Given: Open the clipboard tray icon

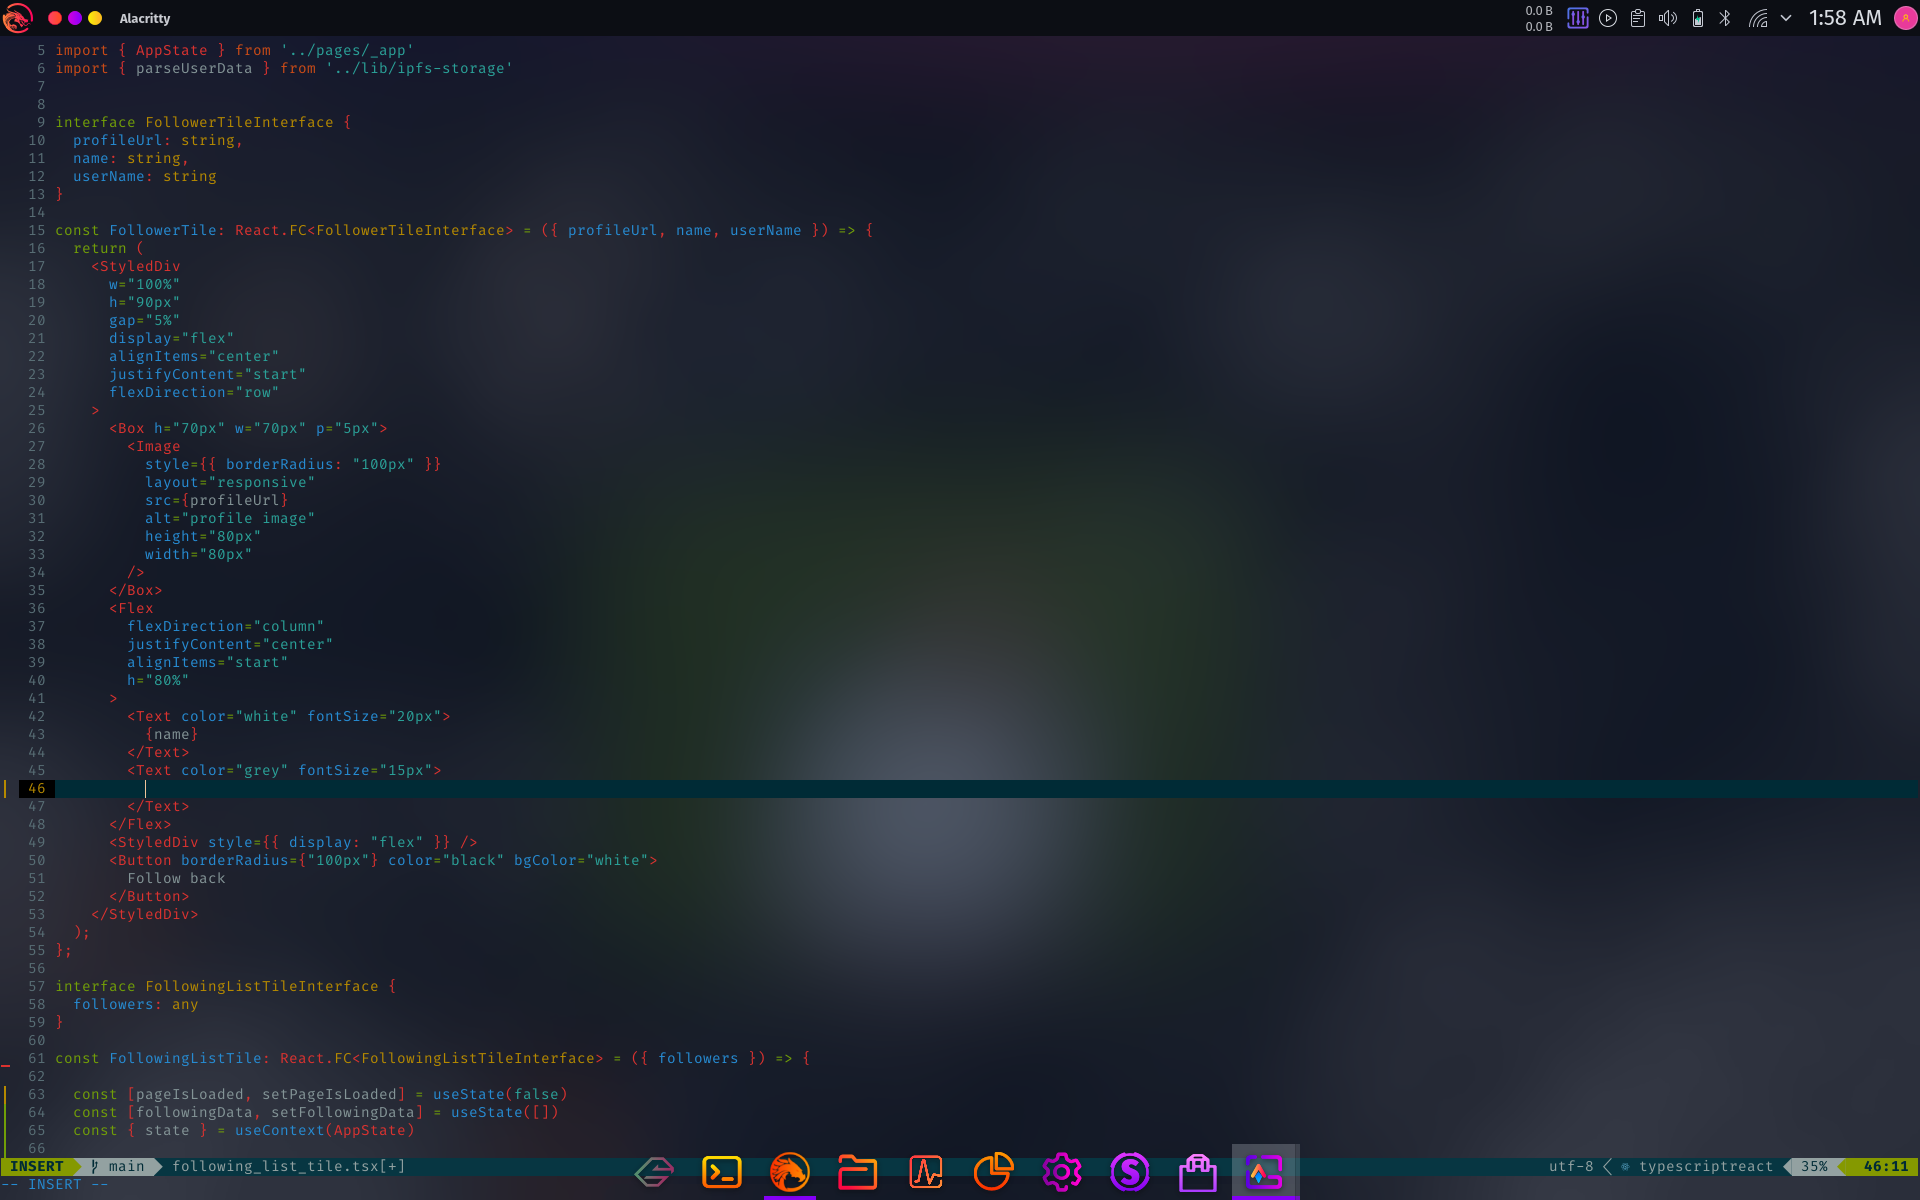Looking at the screenshot, I should tap(1638, 18).
